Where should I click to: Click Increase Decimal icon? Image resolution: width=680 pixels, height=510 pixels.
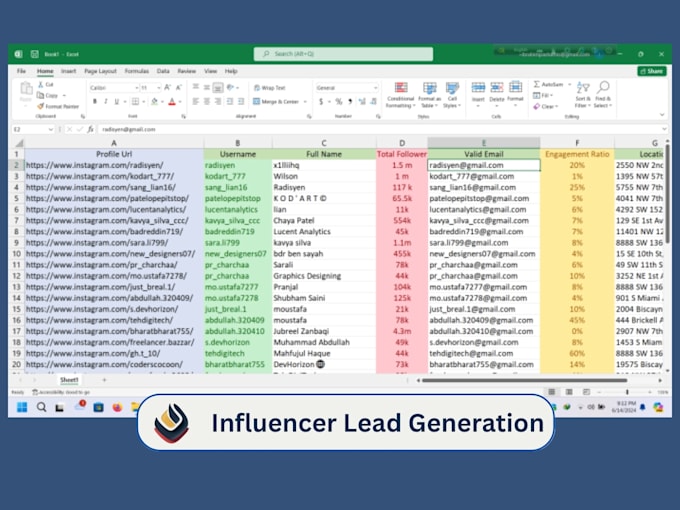click(362, 101)
